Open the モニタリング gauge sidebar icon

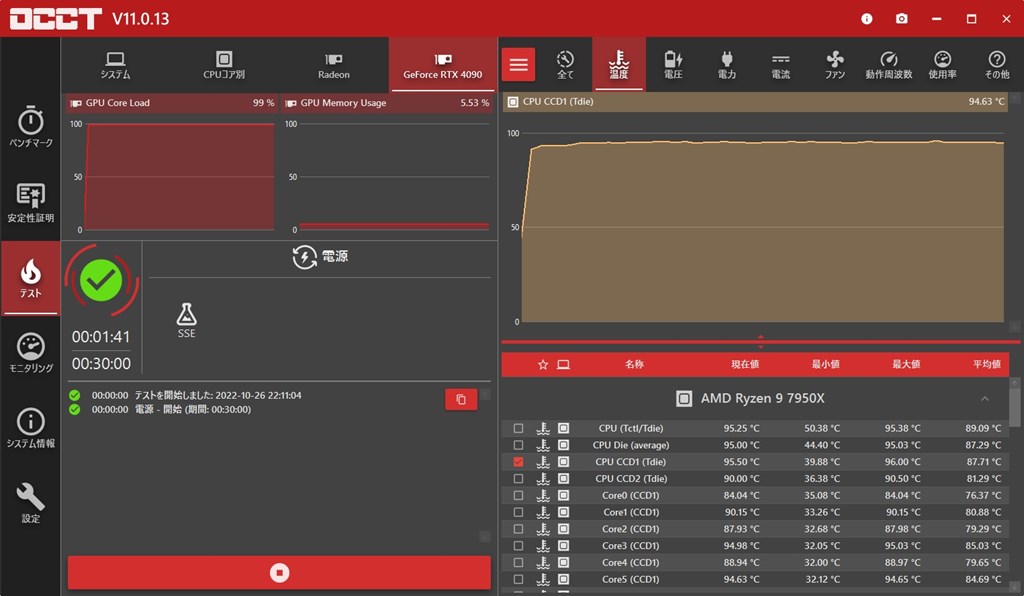30,353
